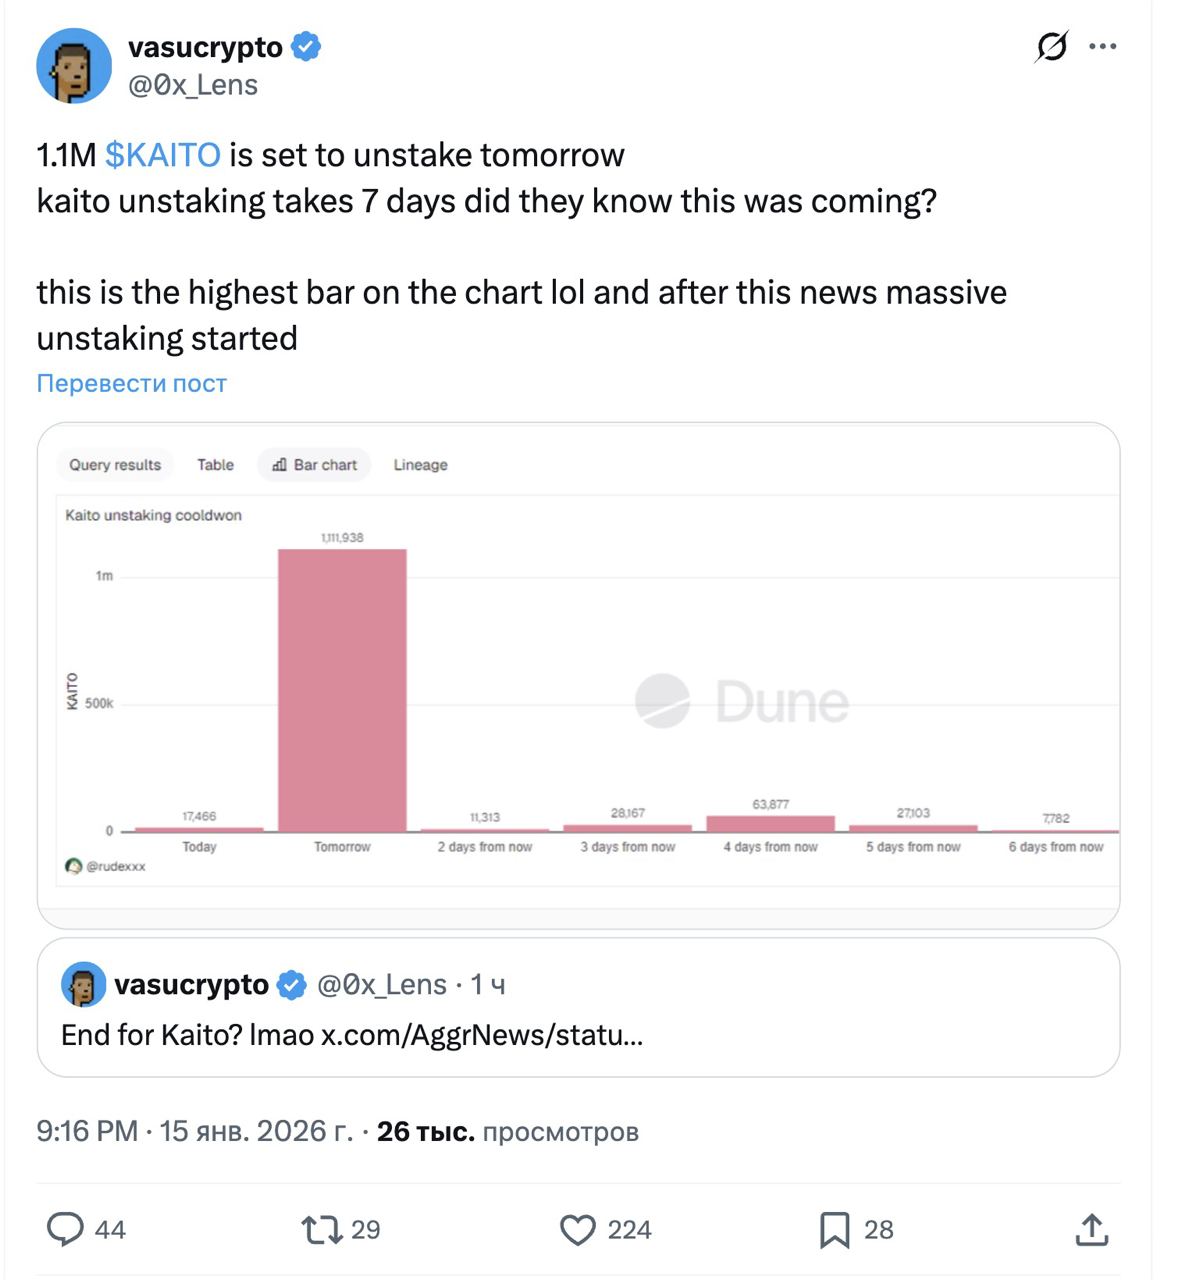Select the Bar chart tab
Screen dimensions: 1182x1280
coord(314,465)
